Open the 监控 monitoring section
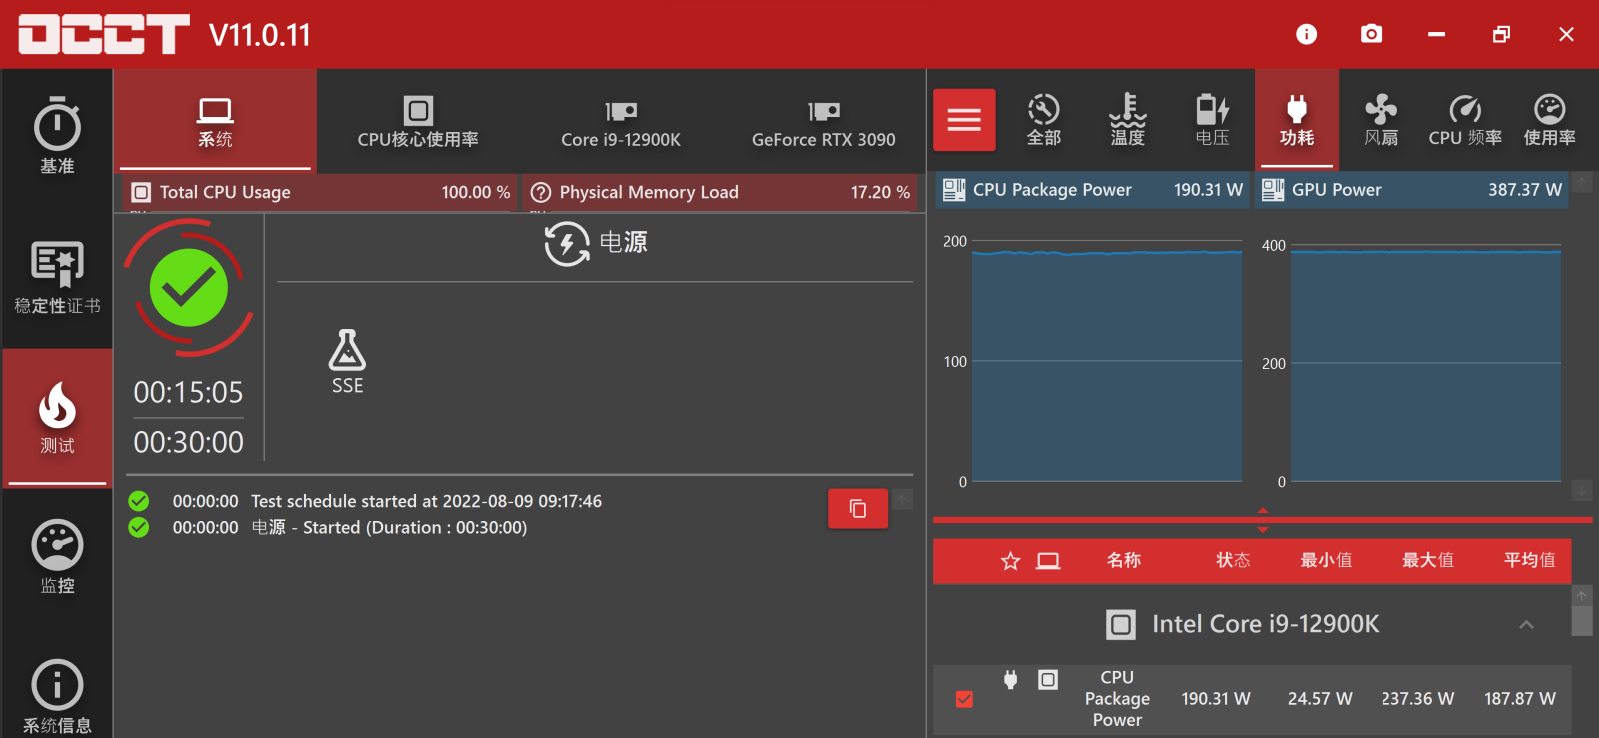The height and width of the screenshot is (738, 1599). [x=57, y=557]
